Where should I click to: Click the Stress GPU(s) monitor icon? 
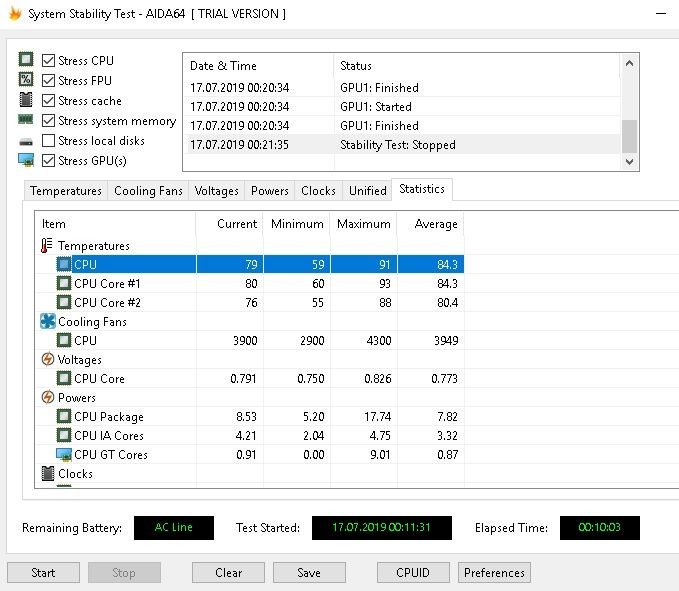[x=26, y=160]
